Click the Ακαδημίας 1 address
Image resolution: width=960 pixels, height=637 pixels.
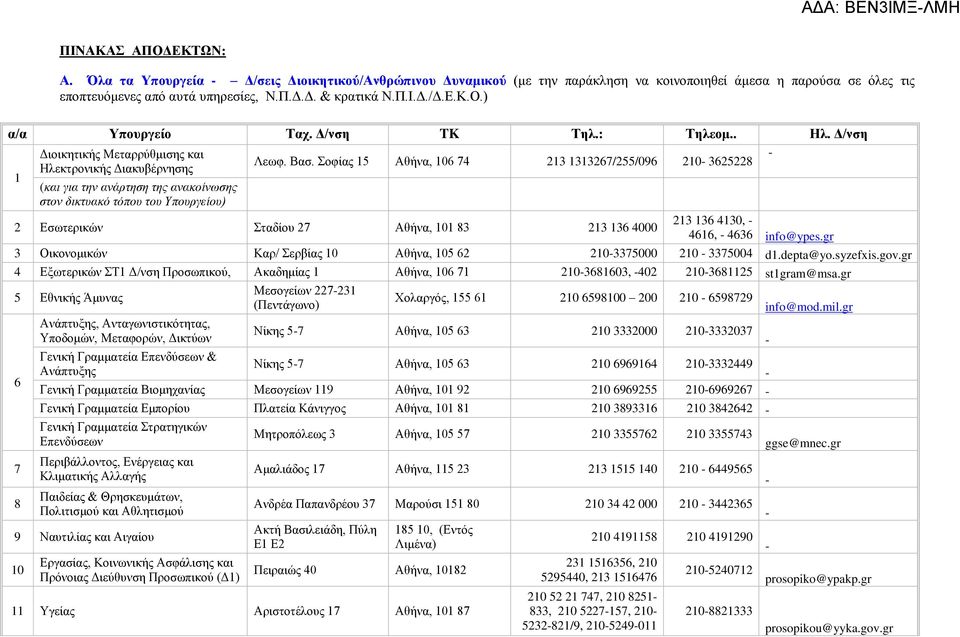click(x=286, y=272)
